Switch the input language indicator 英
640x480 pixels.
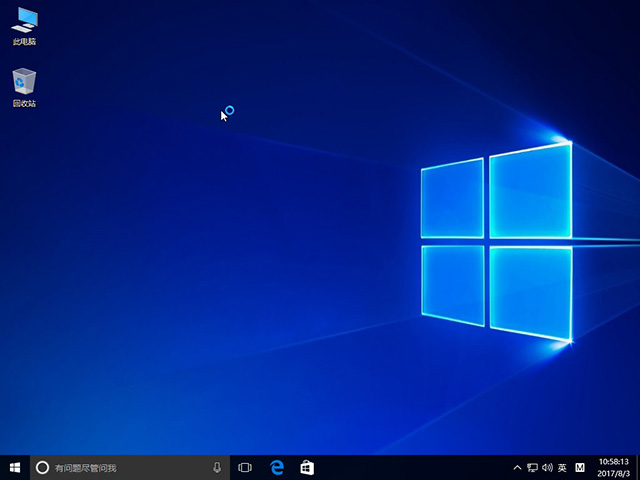pos(562,467)
